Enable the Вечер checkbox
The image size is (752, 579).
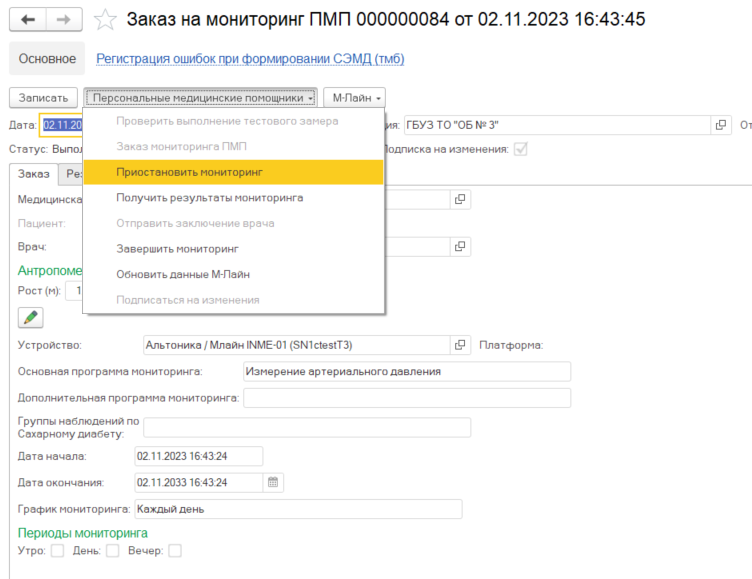[174, 551]
